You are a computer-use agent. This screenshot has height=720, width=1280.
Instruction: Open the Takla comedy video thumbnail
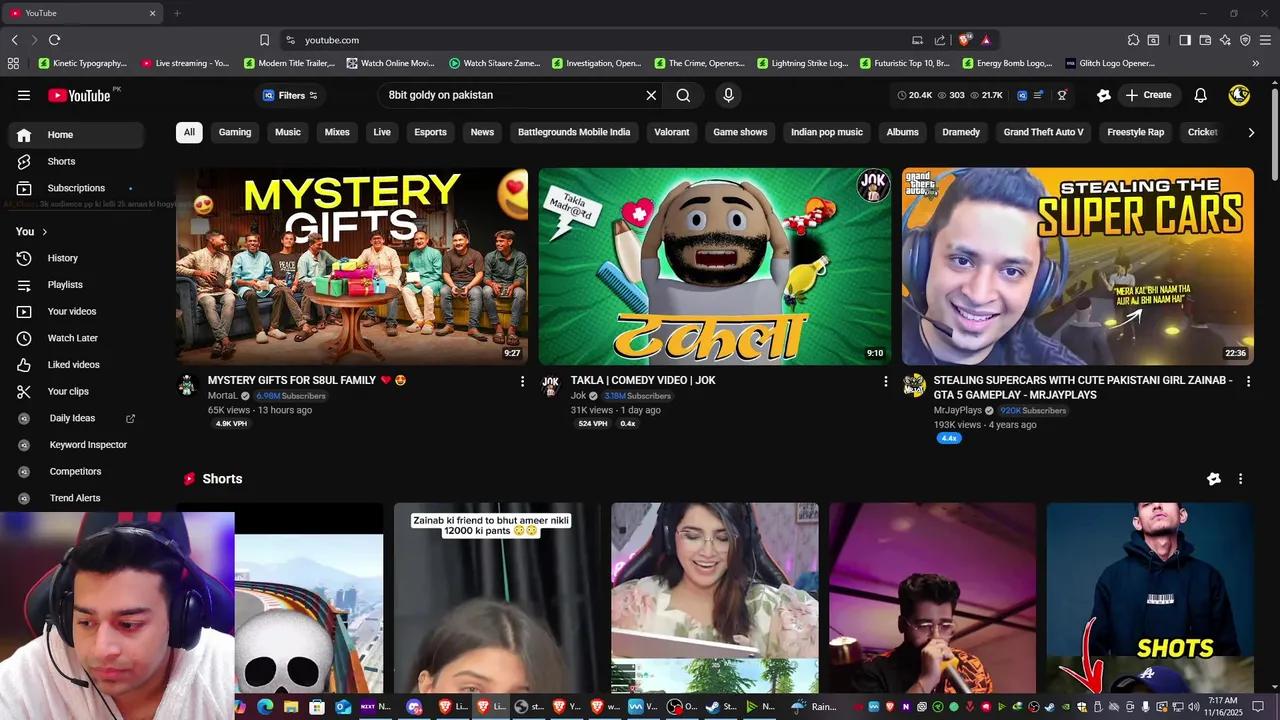(x=715, y=266)
